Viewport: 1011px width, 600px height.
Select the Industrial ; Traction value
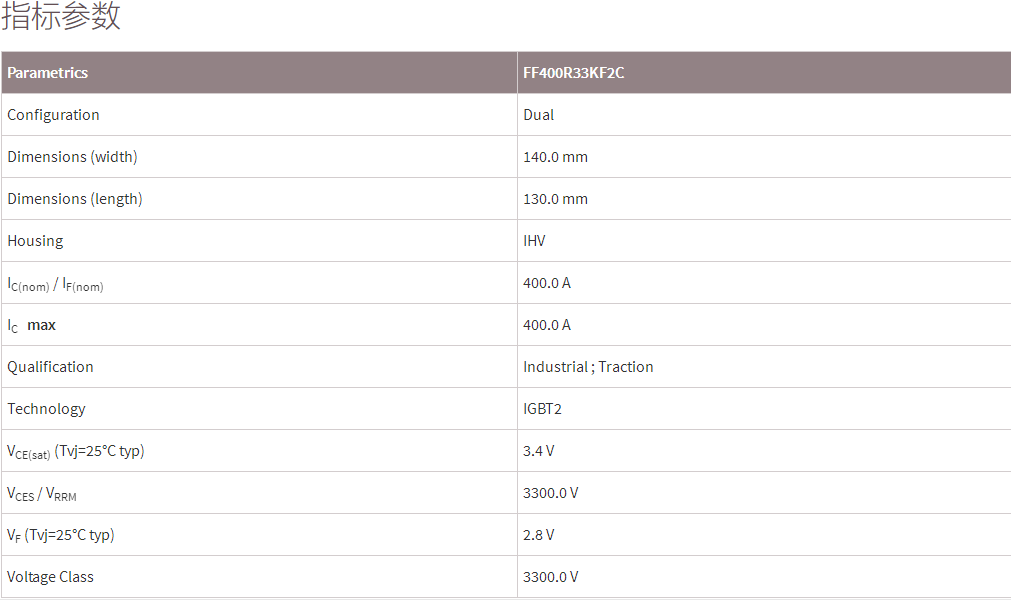point(588,367)
